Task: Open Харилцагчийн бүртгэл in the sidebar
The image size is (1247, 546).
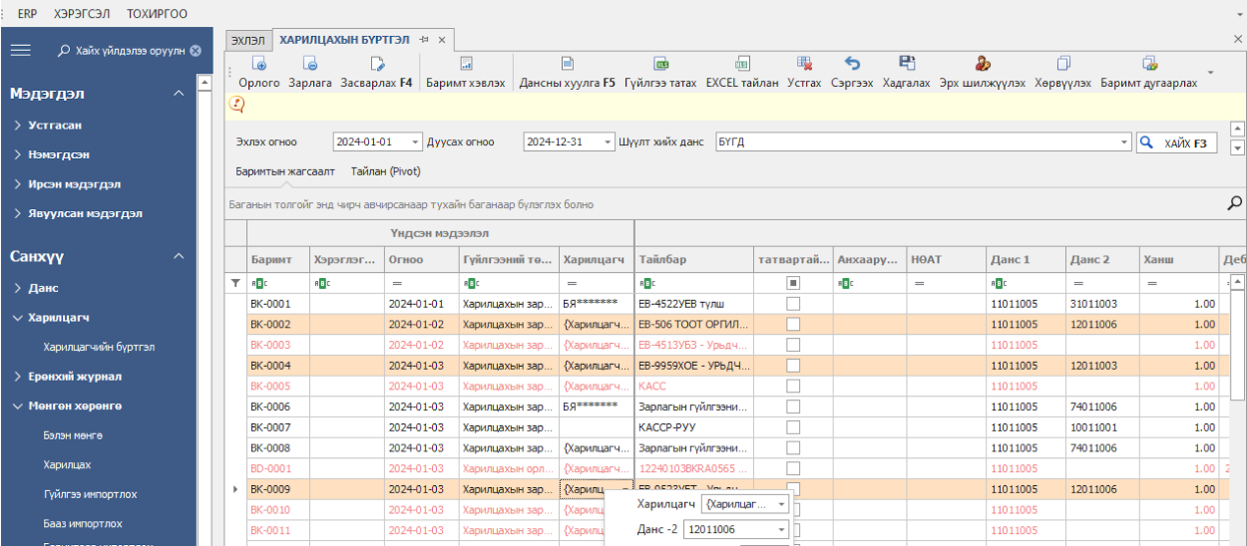Action: 98,347
